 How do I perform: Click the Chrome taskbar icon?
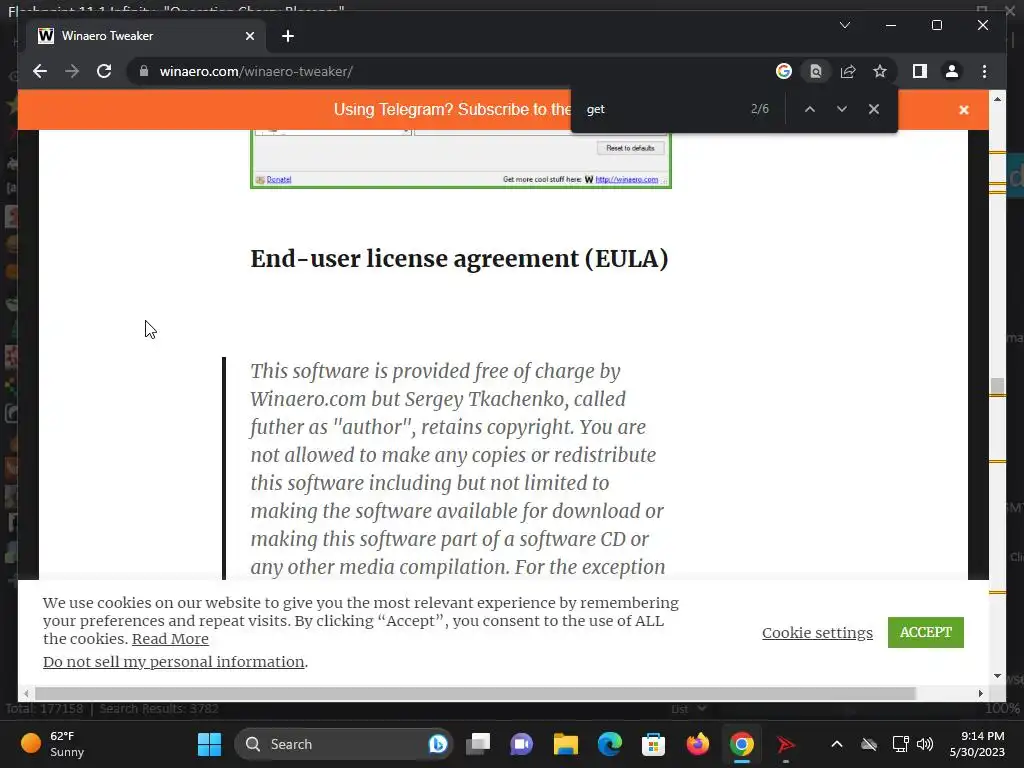[x=741, y=744]
